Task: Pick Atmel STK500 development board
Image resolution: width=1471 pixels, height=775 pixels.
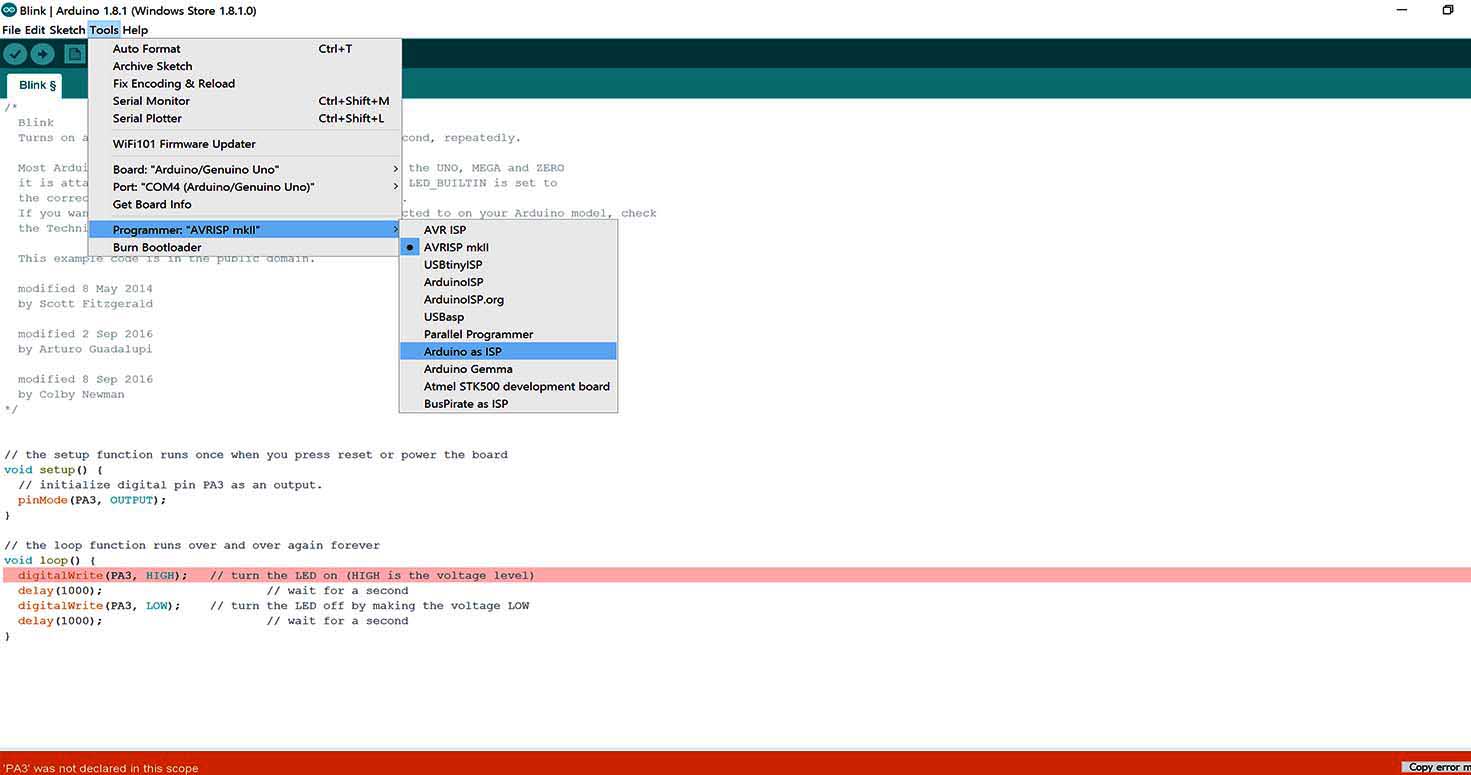Action: (x=508, y=386)
